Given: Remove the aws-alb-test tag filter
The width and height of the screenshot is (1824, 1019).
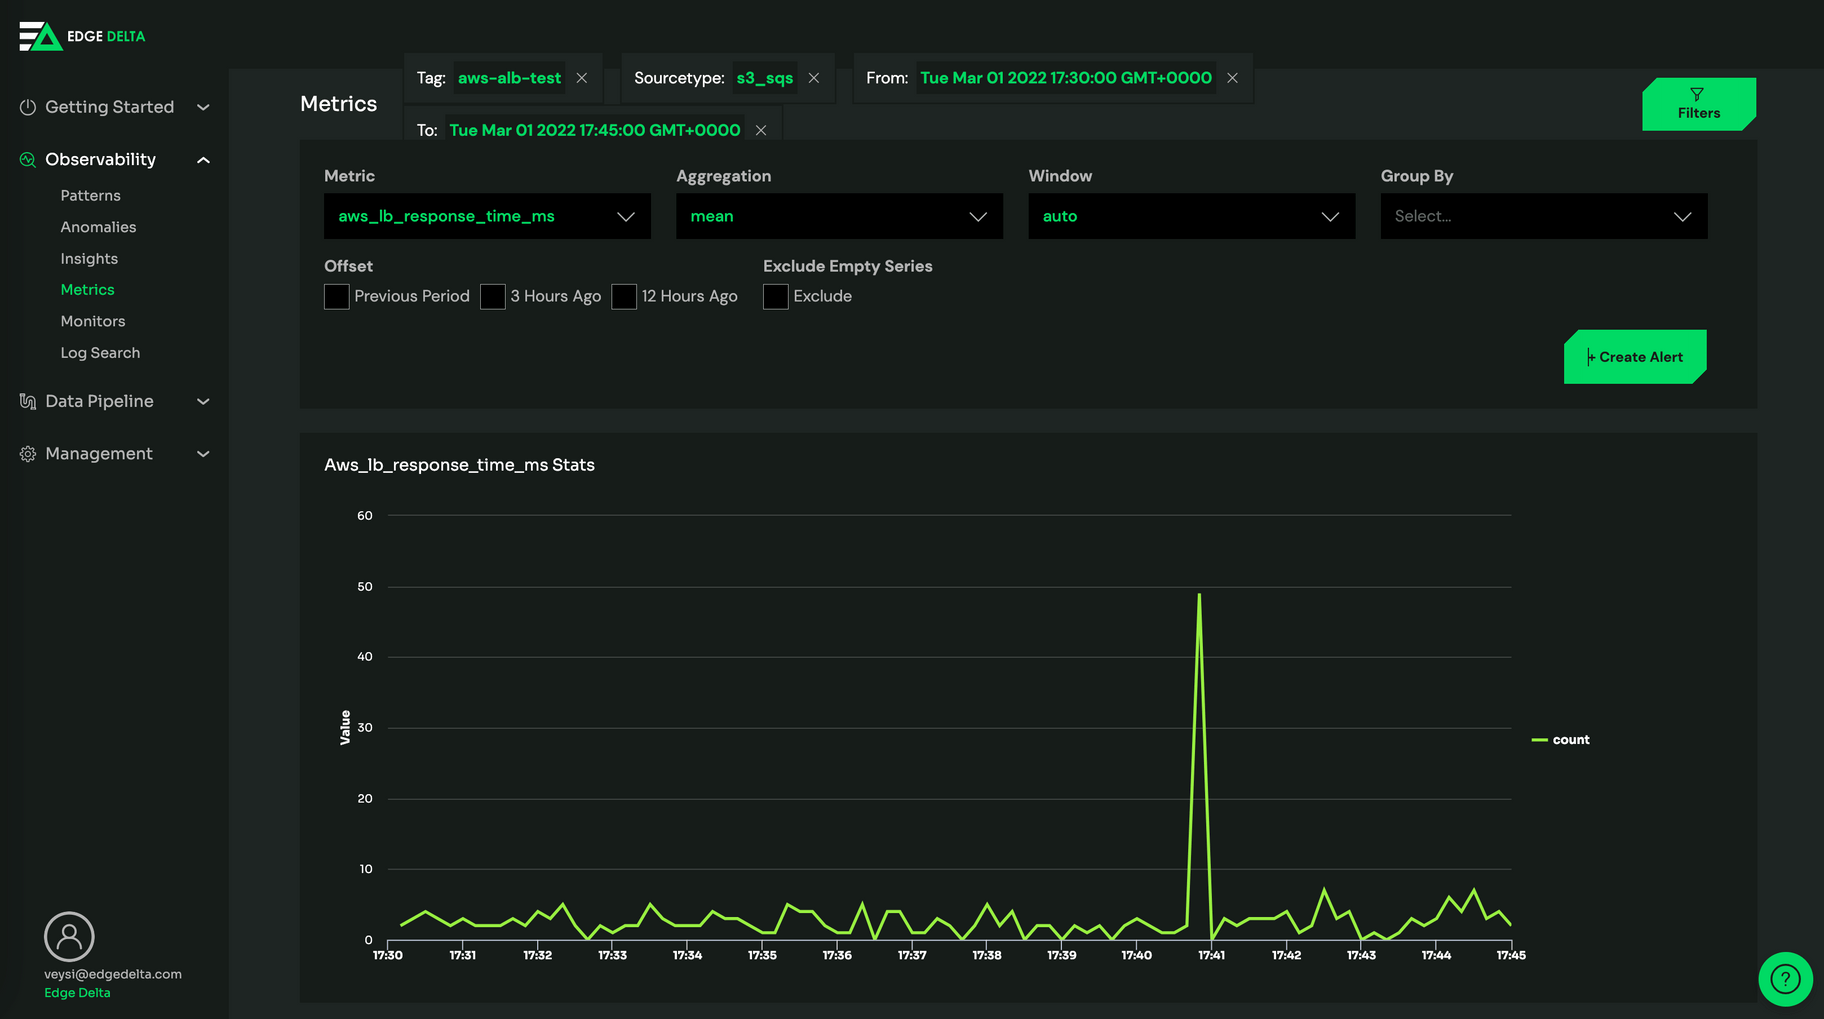Looking at the screenshot, I should coord(582,77).
